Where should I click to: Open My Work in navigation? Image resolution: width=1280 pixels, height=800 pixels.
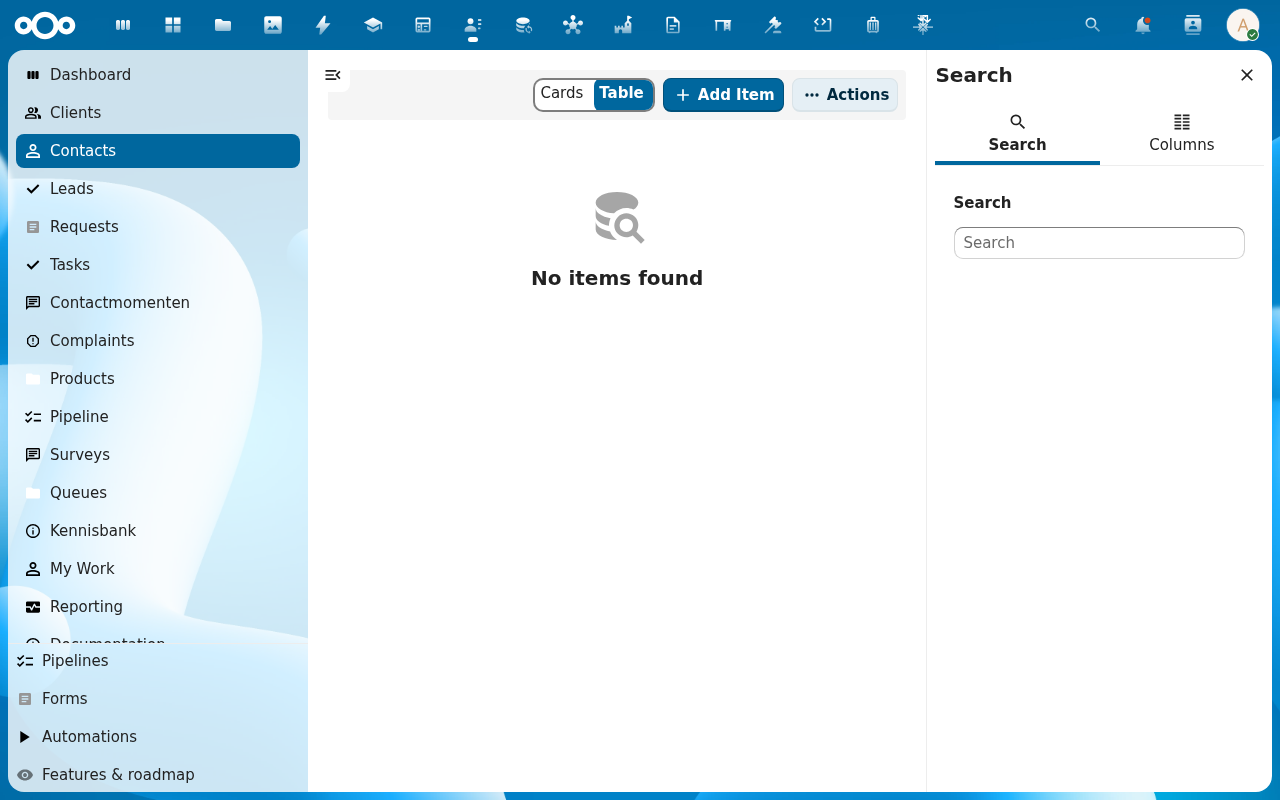pyautogui.click(x=158, y=569)
